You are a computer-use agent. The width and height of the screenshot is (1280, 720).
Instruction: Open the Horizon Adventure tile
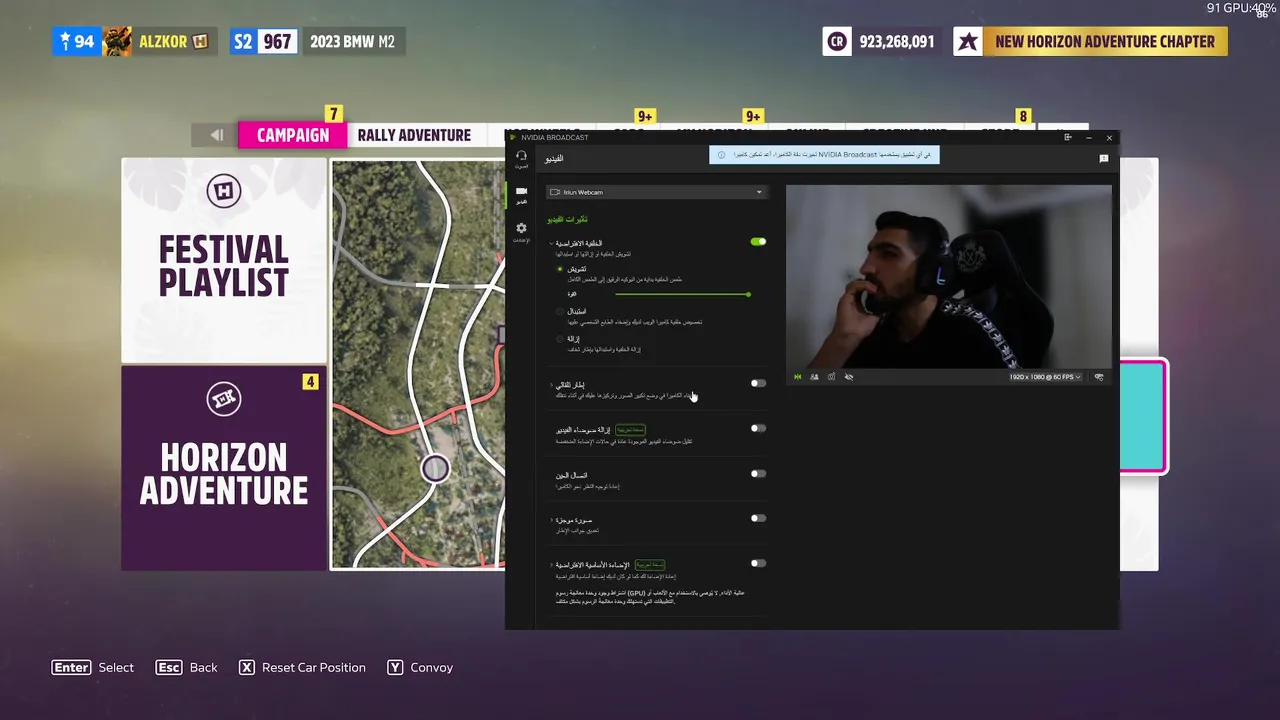[224, 468]
